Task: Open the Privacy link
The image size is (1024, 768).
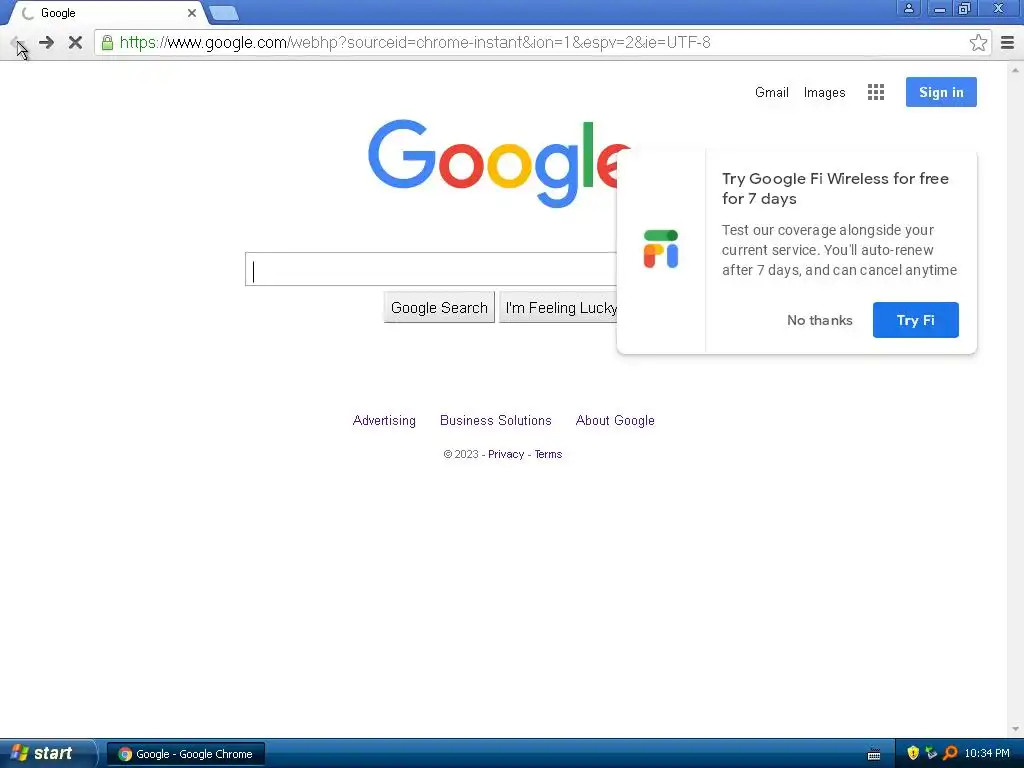Action: click(x=506, y=454)
